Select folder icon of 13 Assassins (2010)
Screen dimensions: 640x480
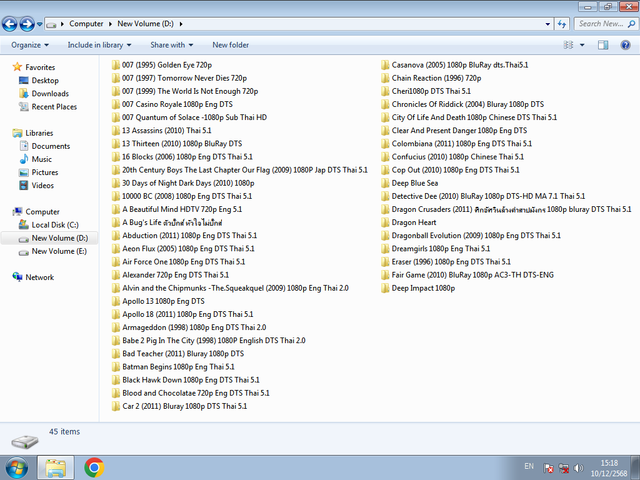click(116, 131)
